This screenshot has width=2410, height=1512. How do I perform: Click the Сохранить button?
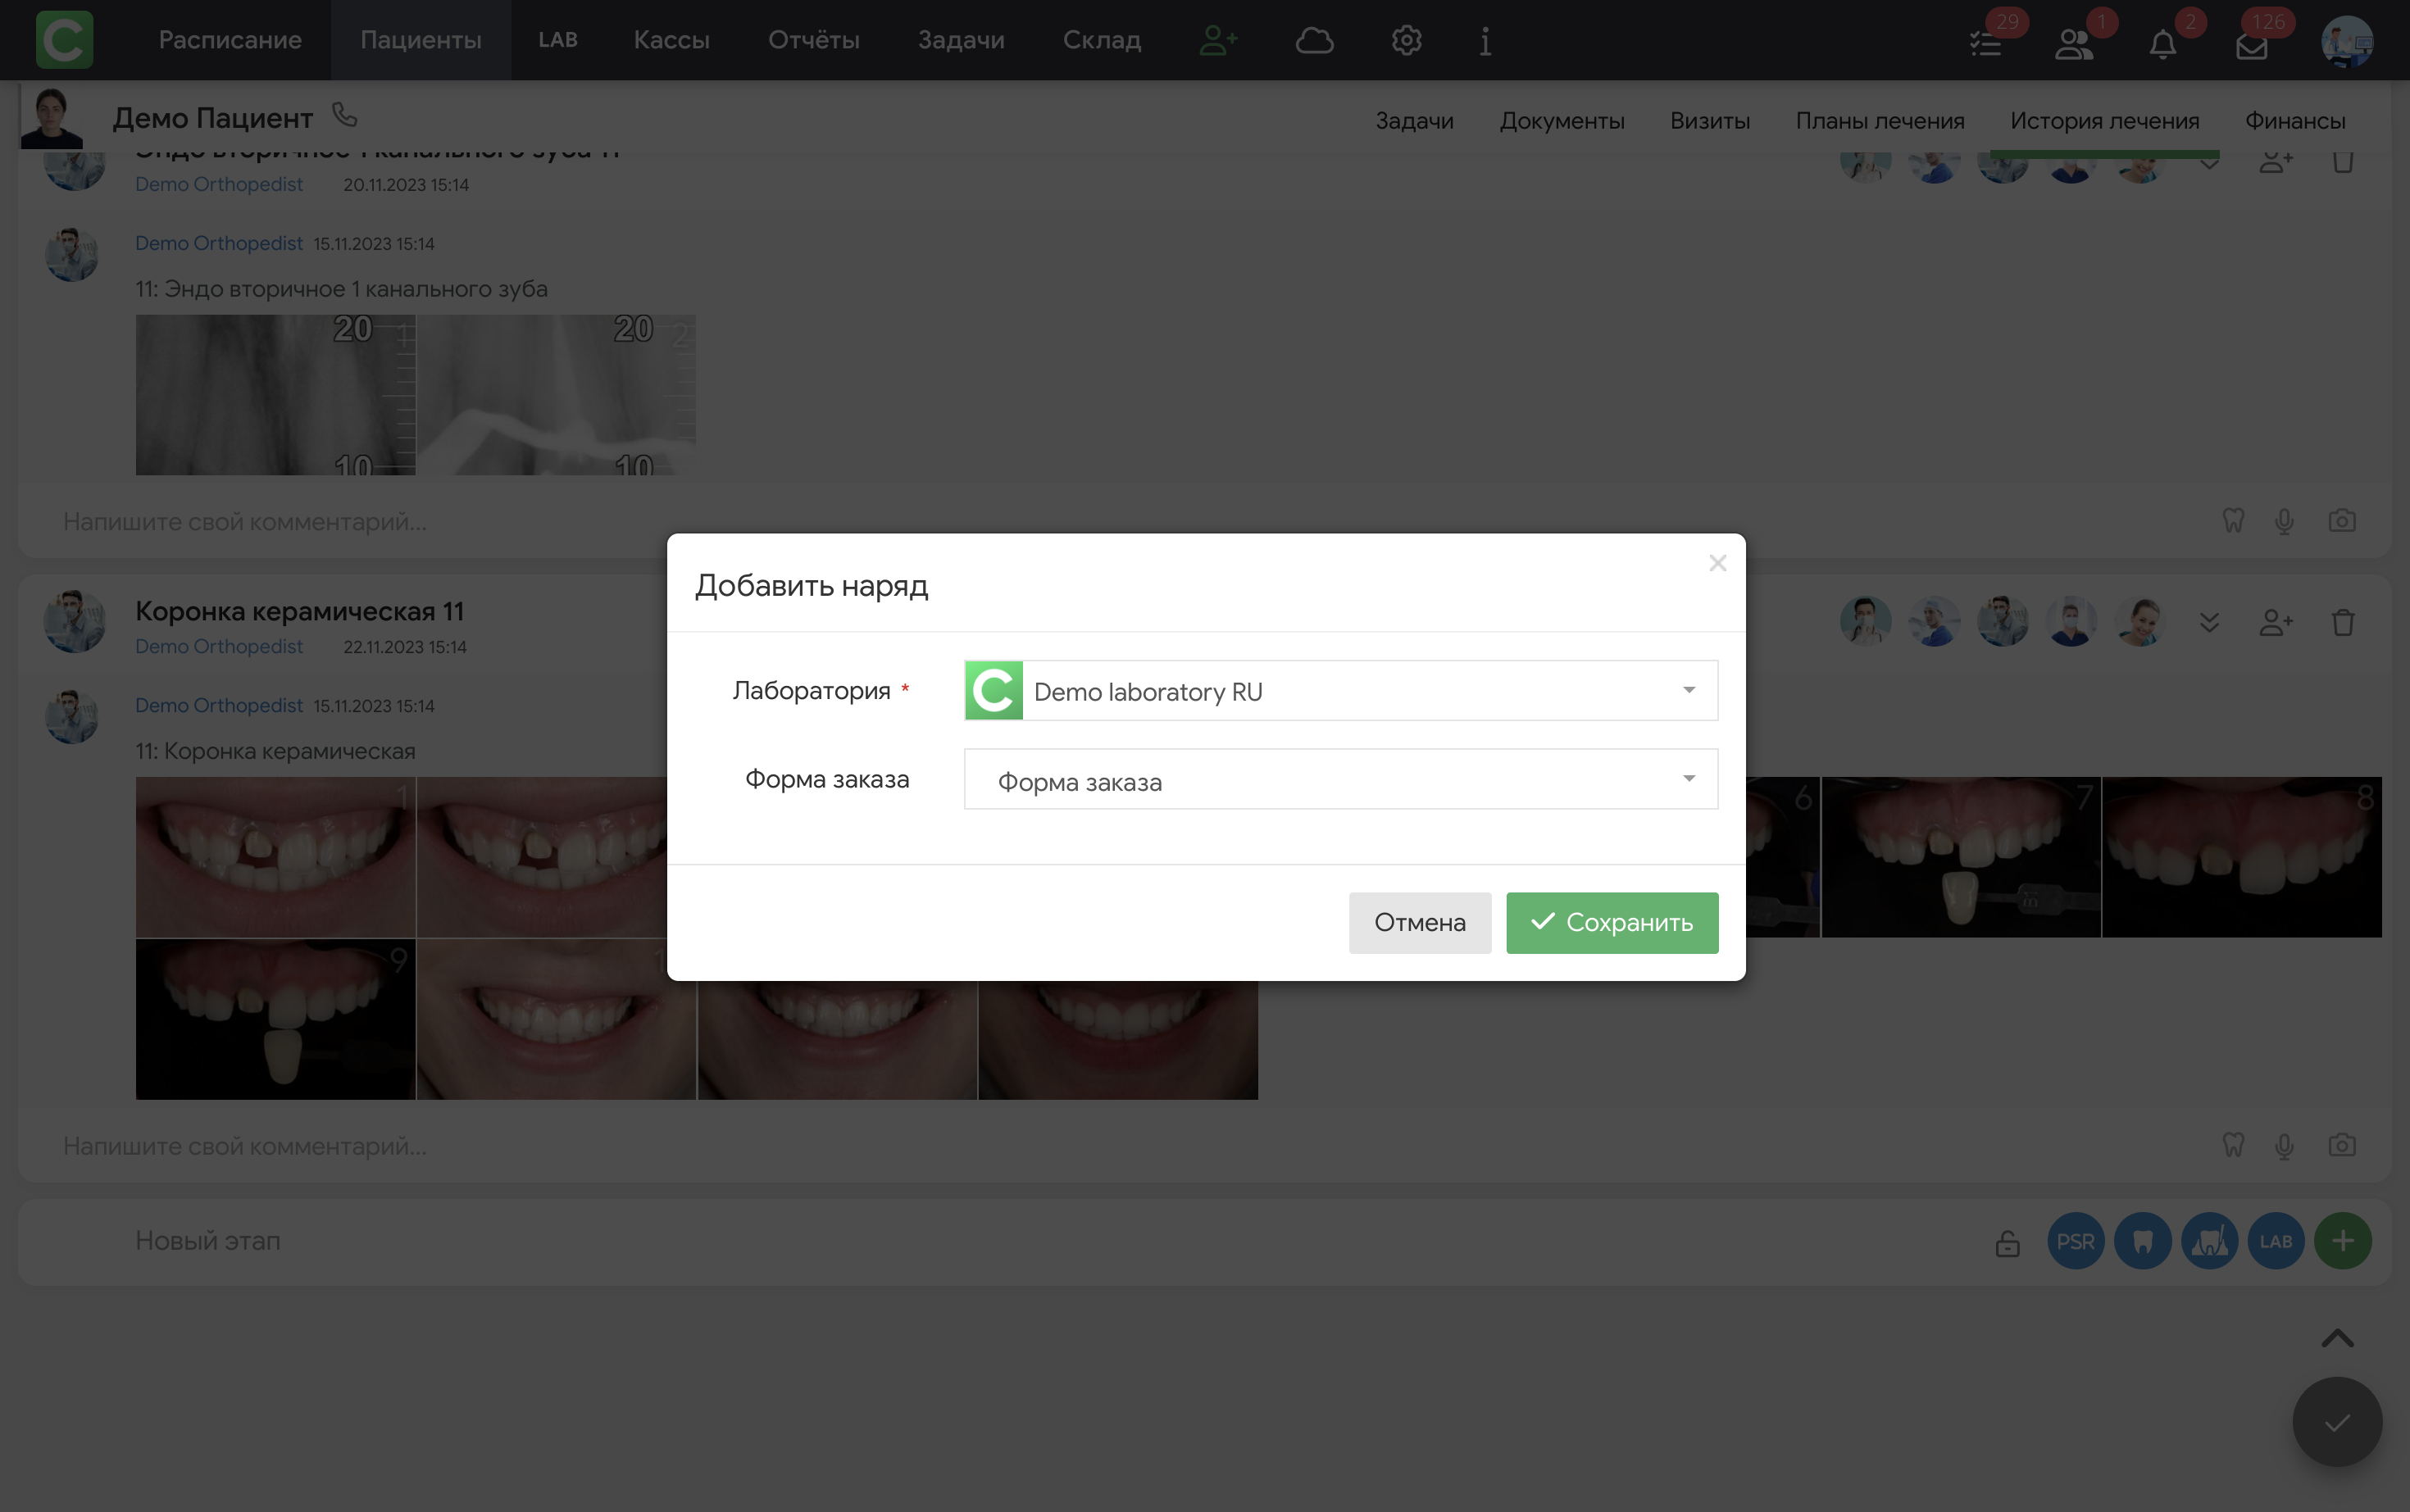(1612, 922)
